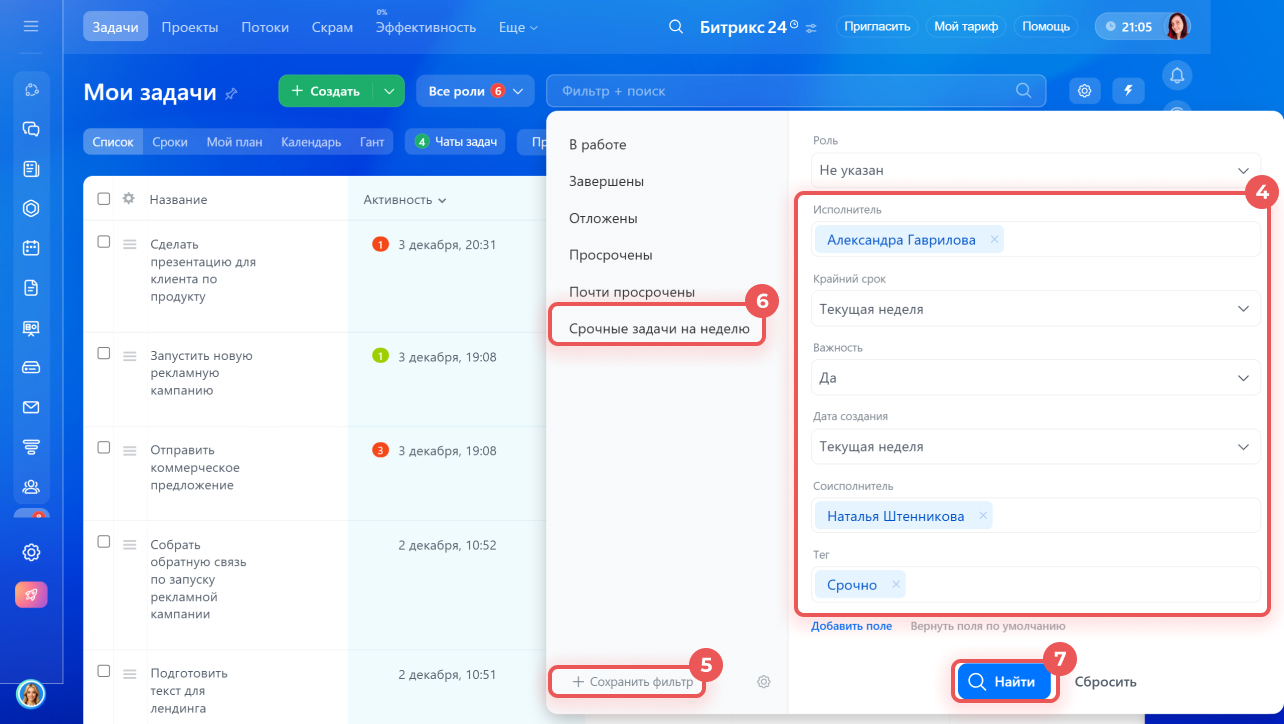The height and width of the screenshot is (724, 1284).
Task: Check the box for Запустить новую рекламную кампанию
Action: 104,354
